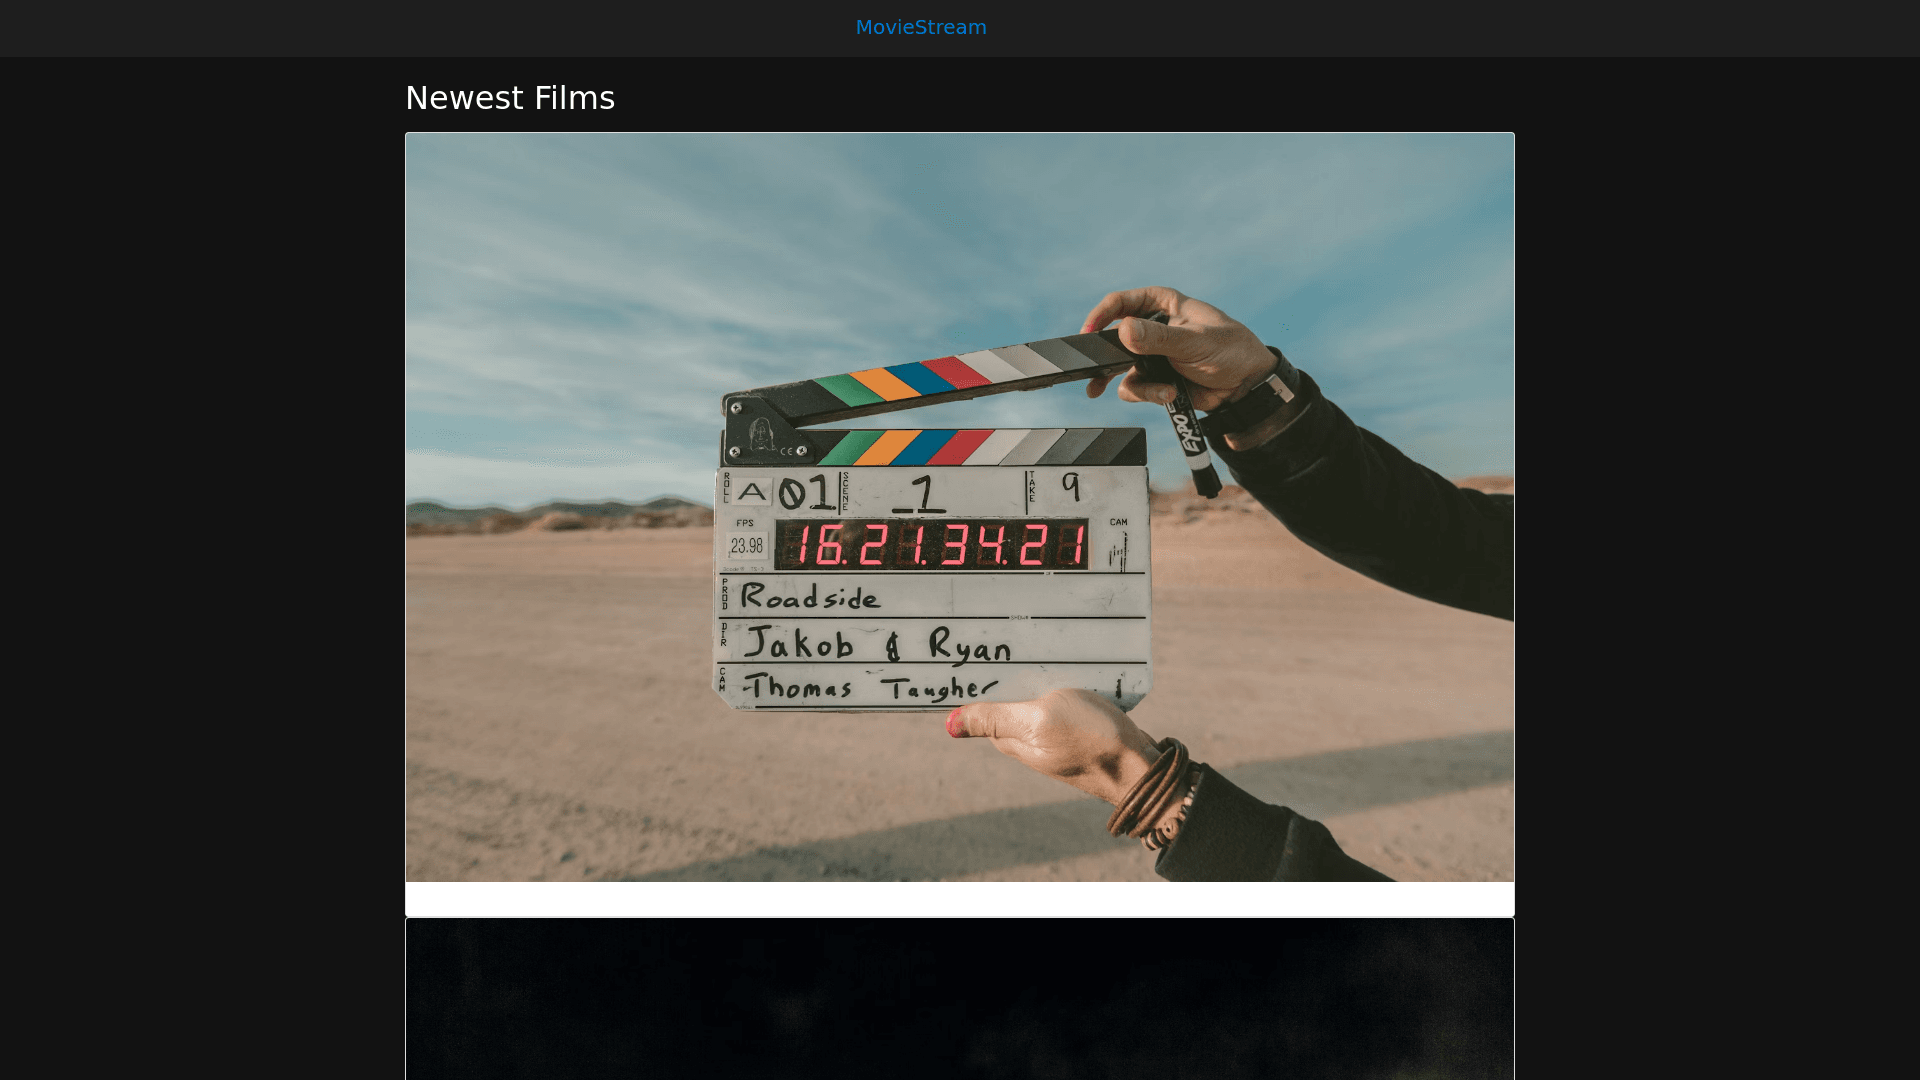Click the white footer of first film card

pos(959,899)
